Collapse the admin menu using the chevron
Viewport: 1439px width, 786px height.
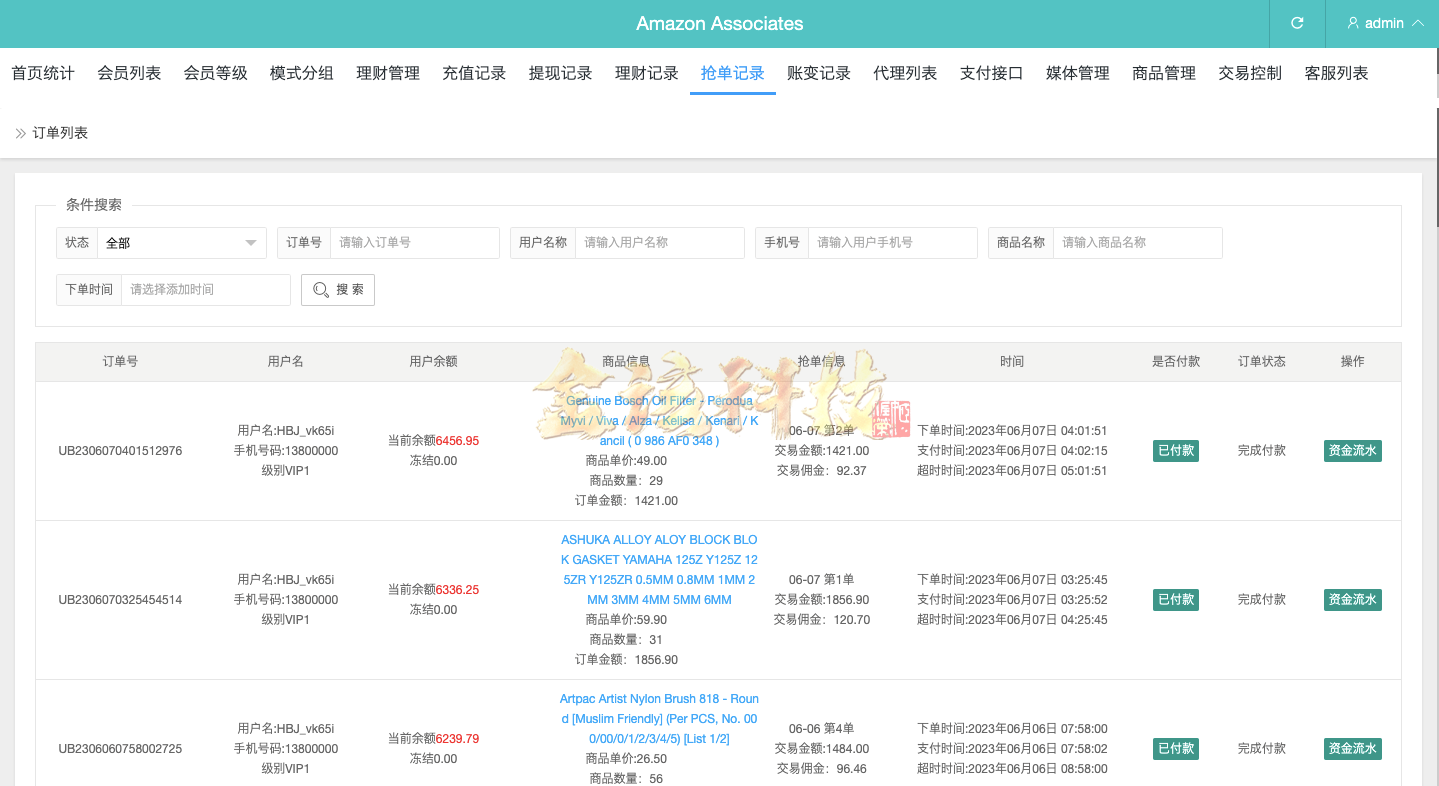(1419, 23)
